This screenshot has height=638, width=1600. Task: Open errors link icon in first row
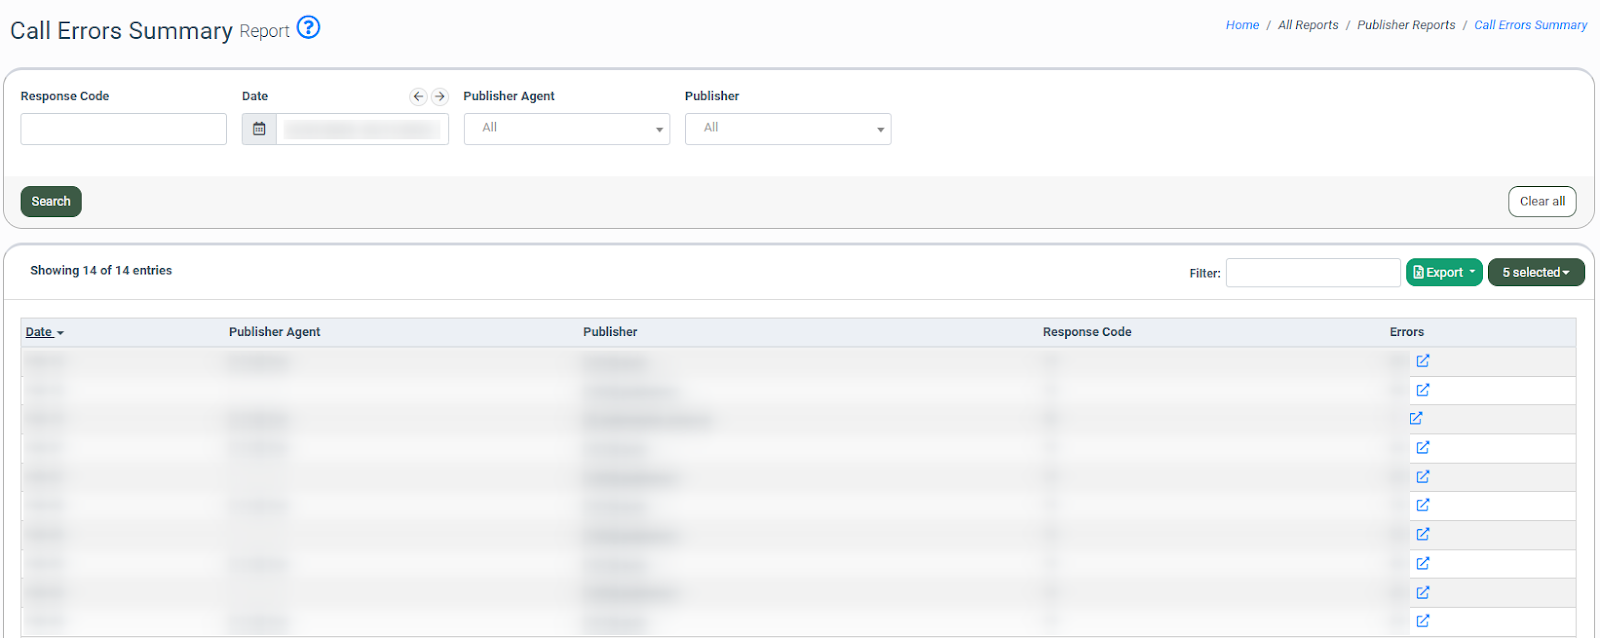[x=1423, y=361]
